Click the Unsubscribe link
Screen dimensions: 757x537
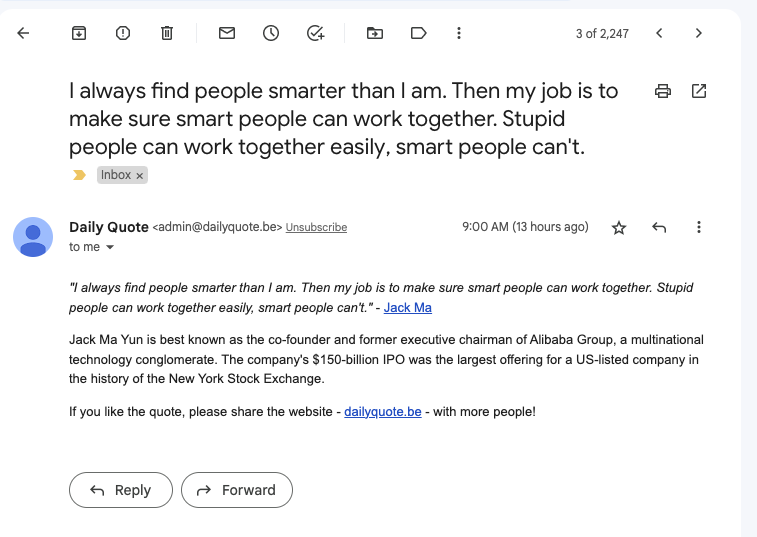point(316,227)
